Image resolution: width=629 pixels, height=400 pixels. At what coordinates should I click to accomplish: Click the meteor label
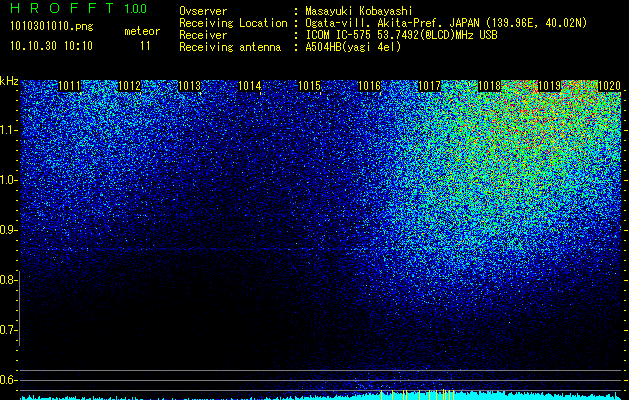(x=142, y=31)
